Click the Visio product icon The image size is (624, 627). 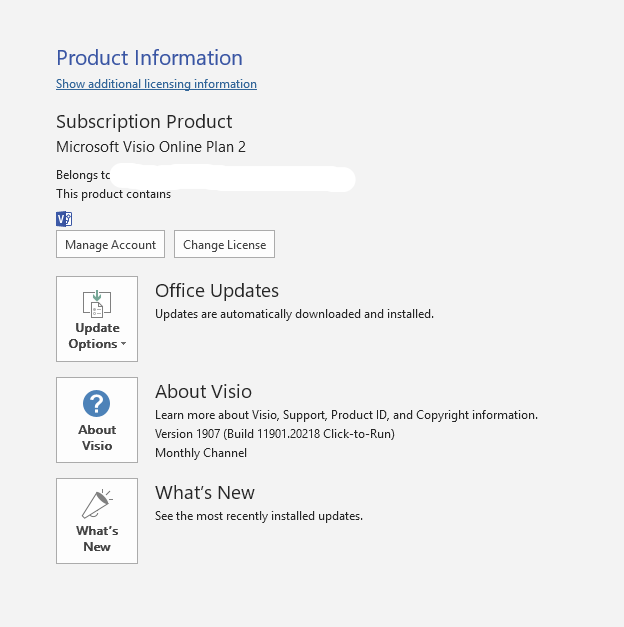64,219
